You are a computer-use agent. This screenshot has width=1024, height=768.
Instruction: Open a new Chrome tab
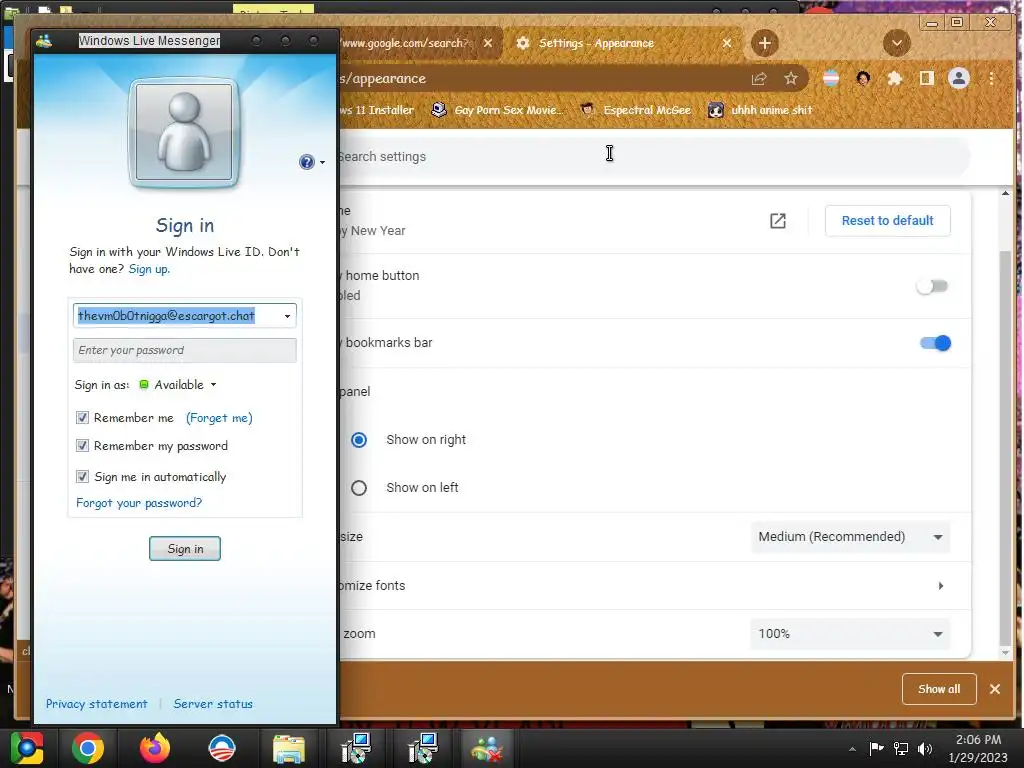(x=765, y=43)
